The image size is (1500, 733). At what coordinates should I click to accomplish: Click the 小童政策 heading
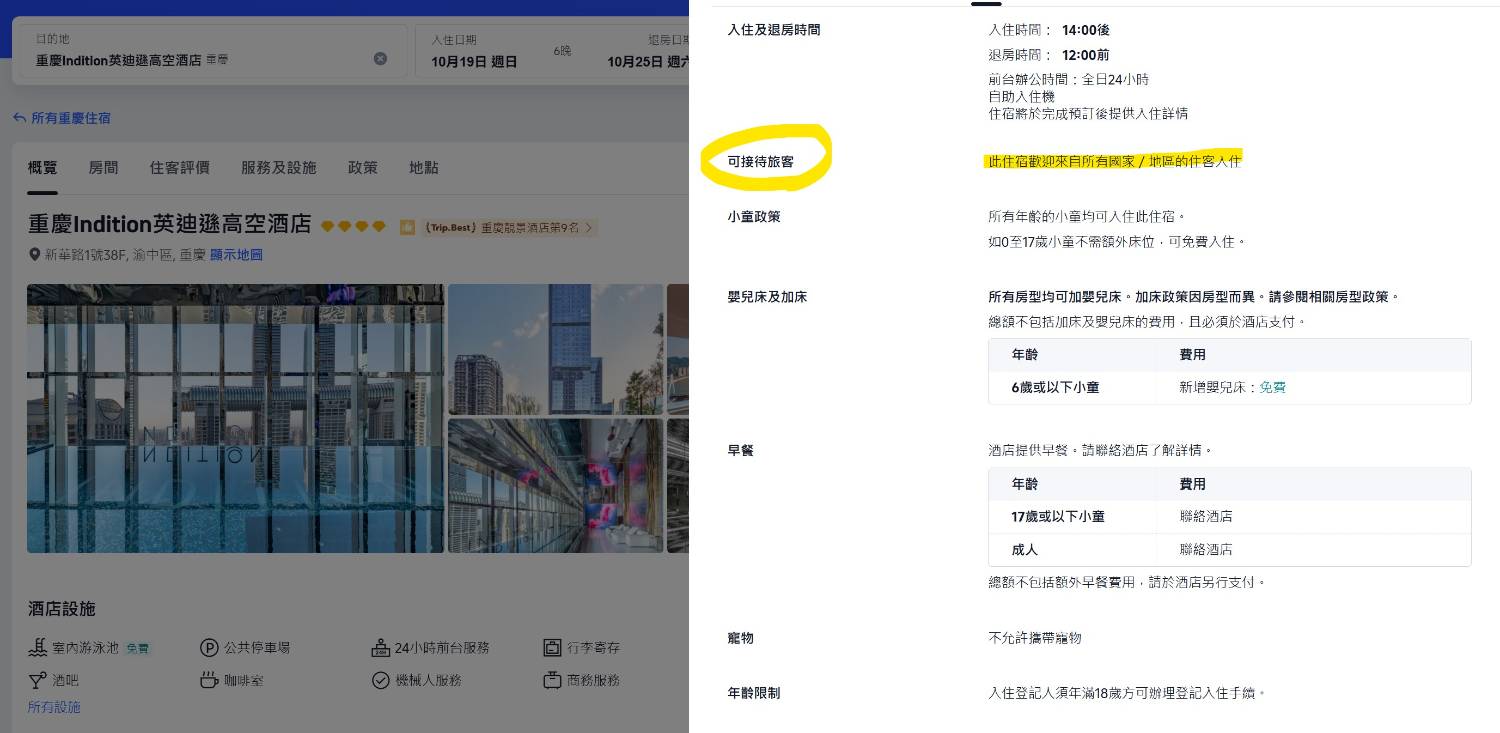tap(754, 217)
